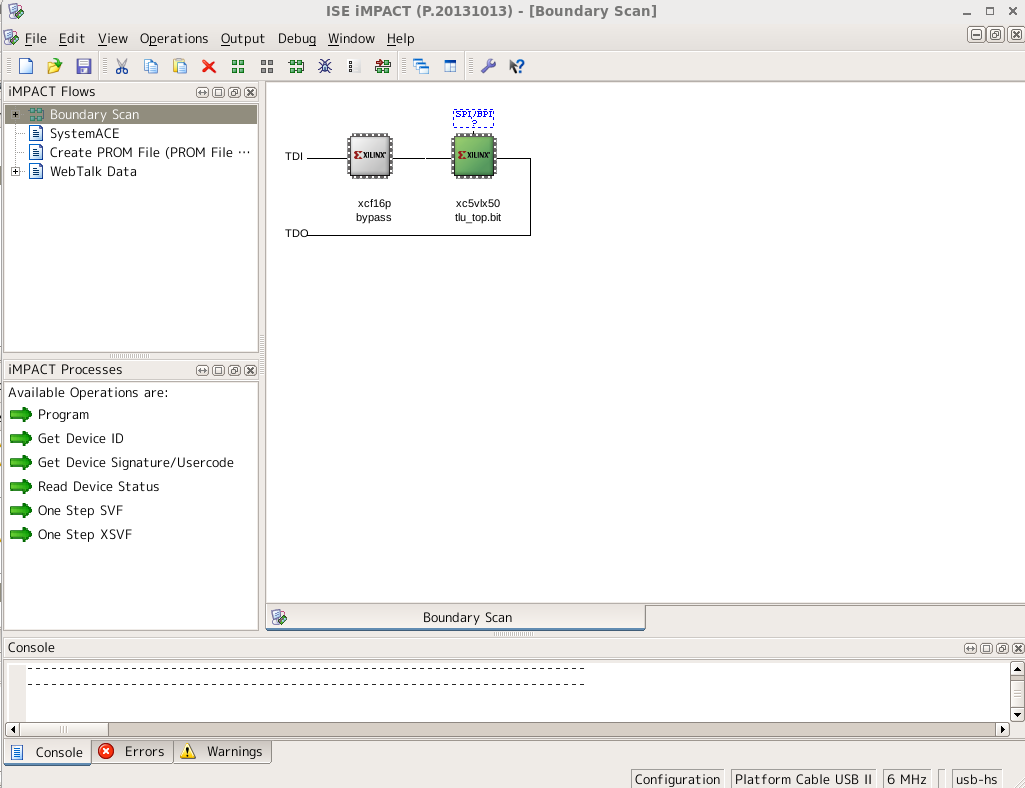Image resolution: width=1025 pixels, height=788 pixels.
Task: Click the console scroll-right arrow
Action: [x=1003, y=729]
